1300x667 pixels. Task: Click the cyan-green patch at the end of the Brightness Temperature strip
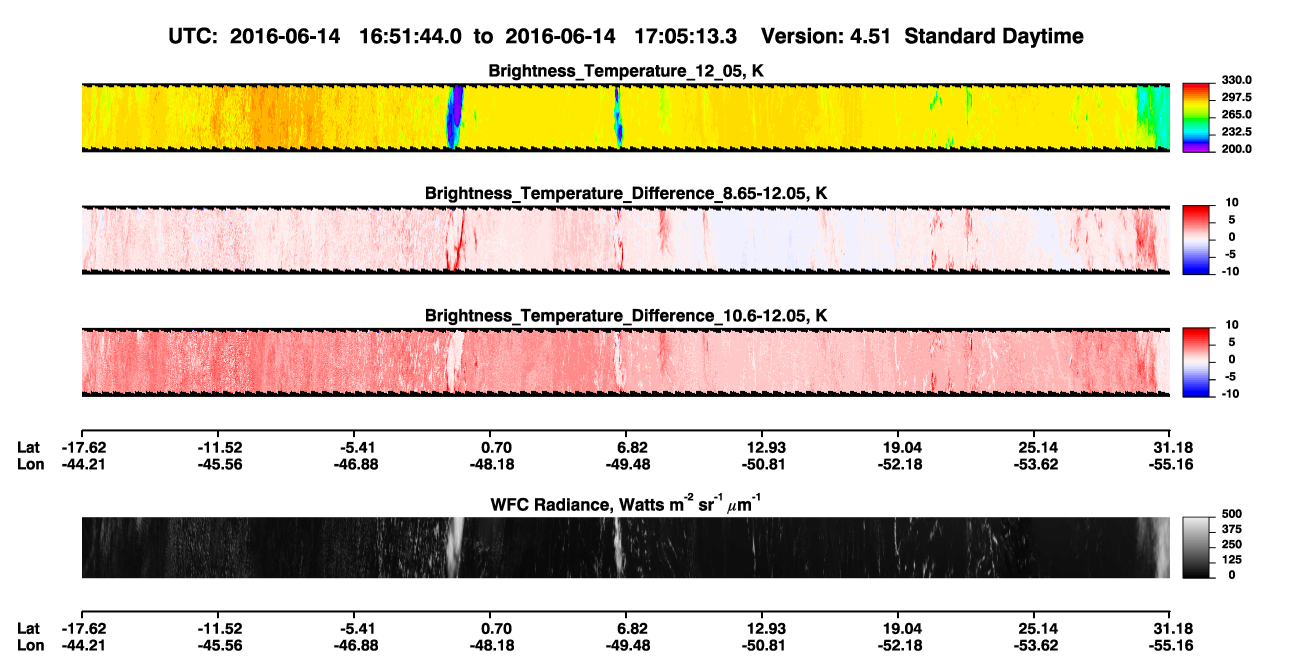pos(1153,117)
